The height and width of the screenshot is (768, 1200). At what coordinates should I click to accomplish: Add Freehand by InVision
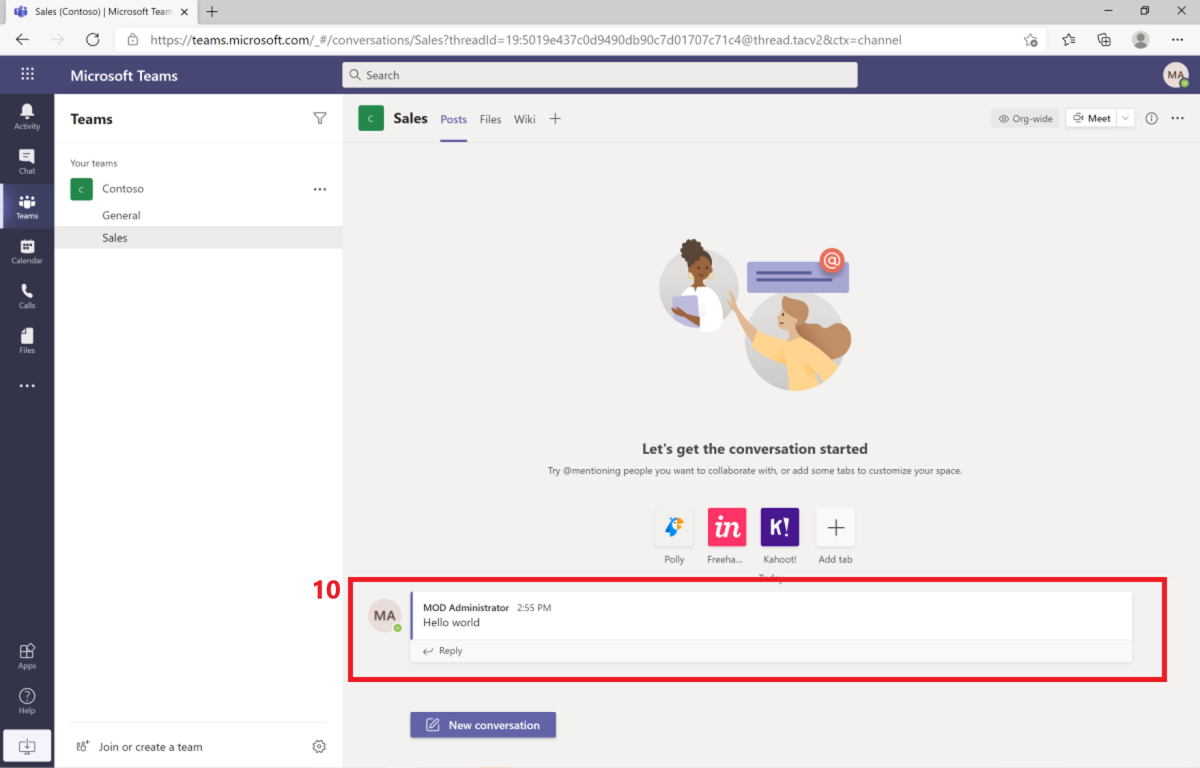726,527
